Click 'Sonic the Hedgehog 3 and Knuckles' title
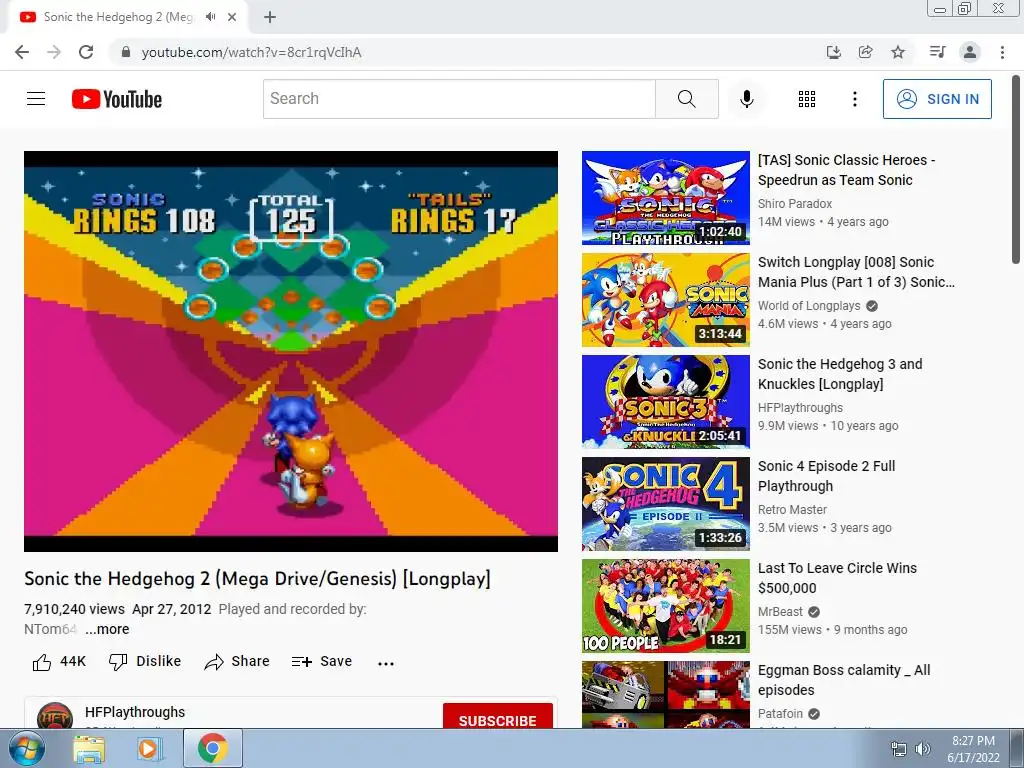This screenshot has height=768, width=1024. click(840, 374)
